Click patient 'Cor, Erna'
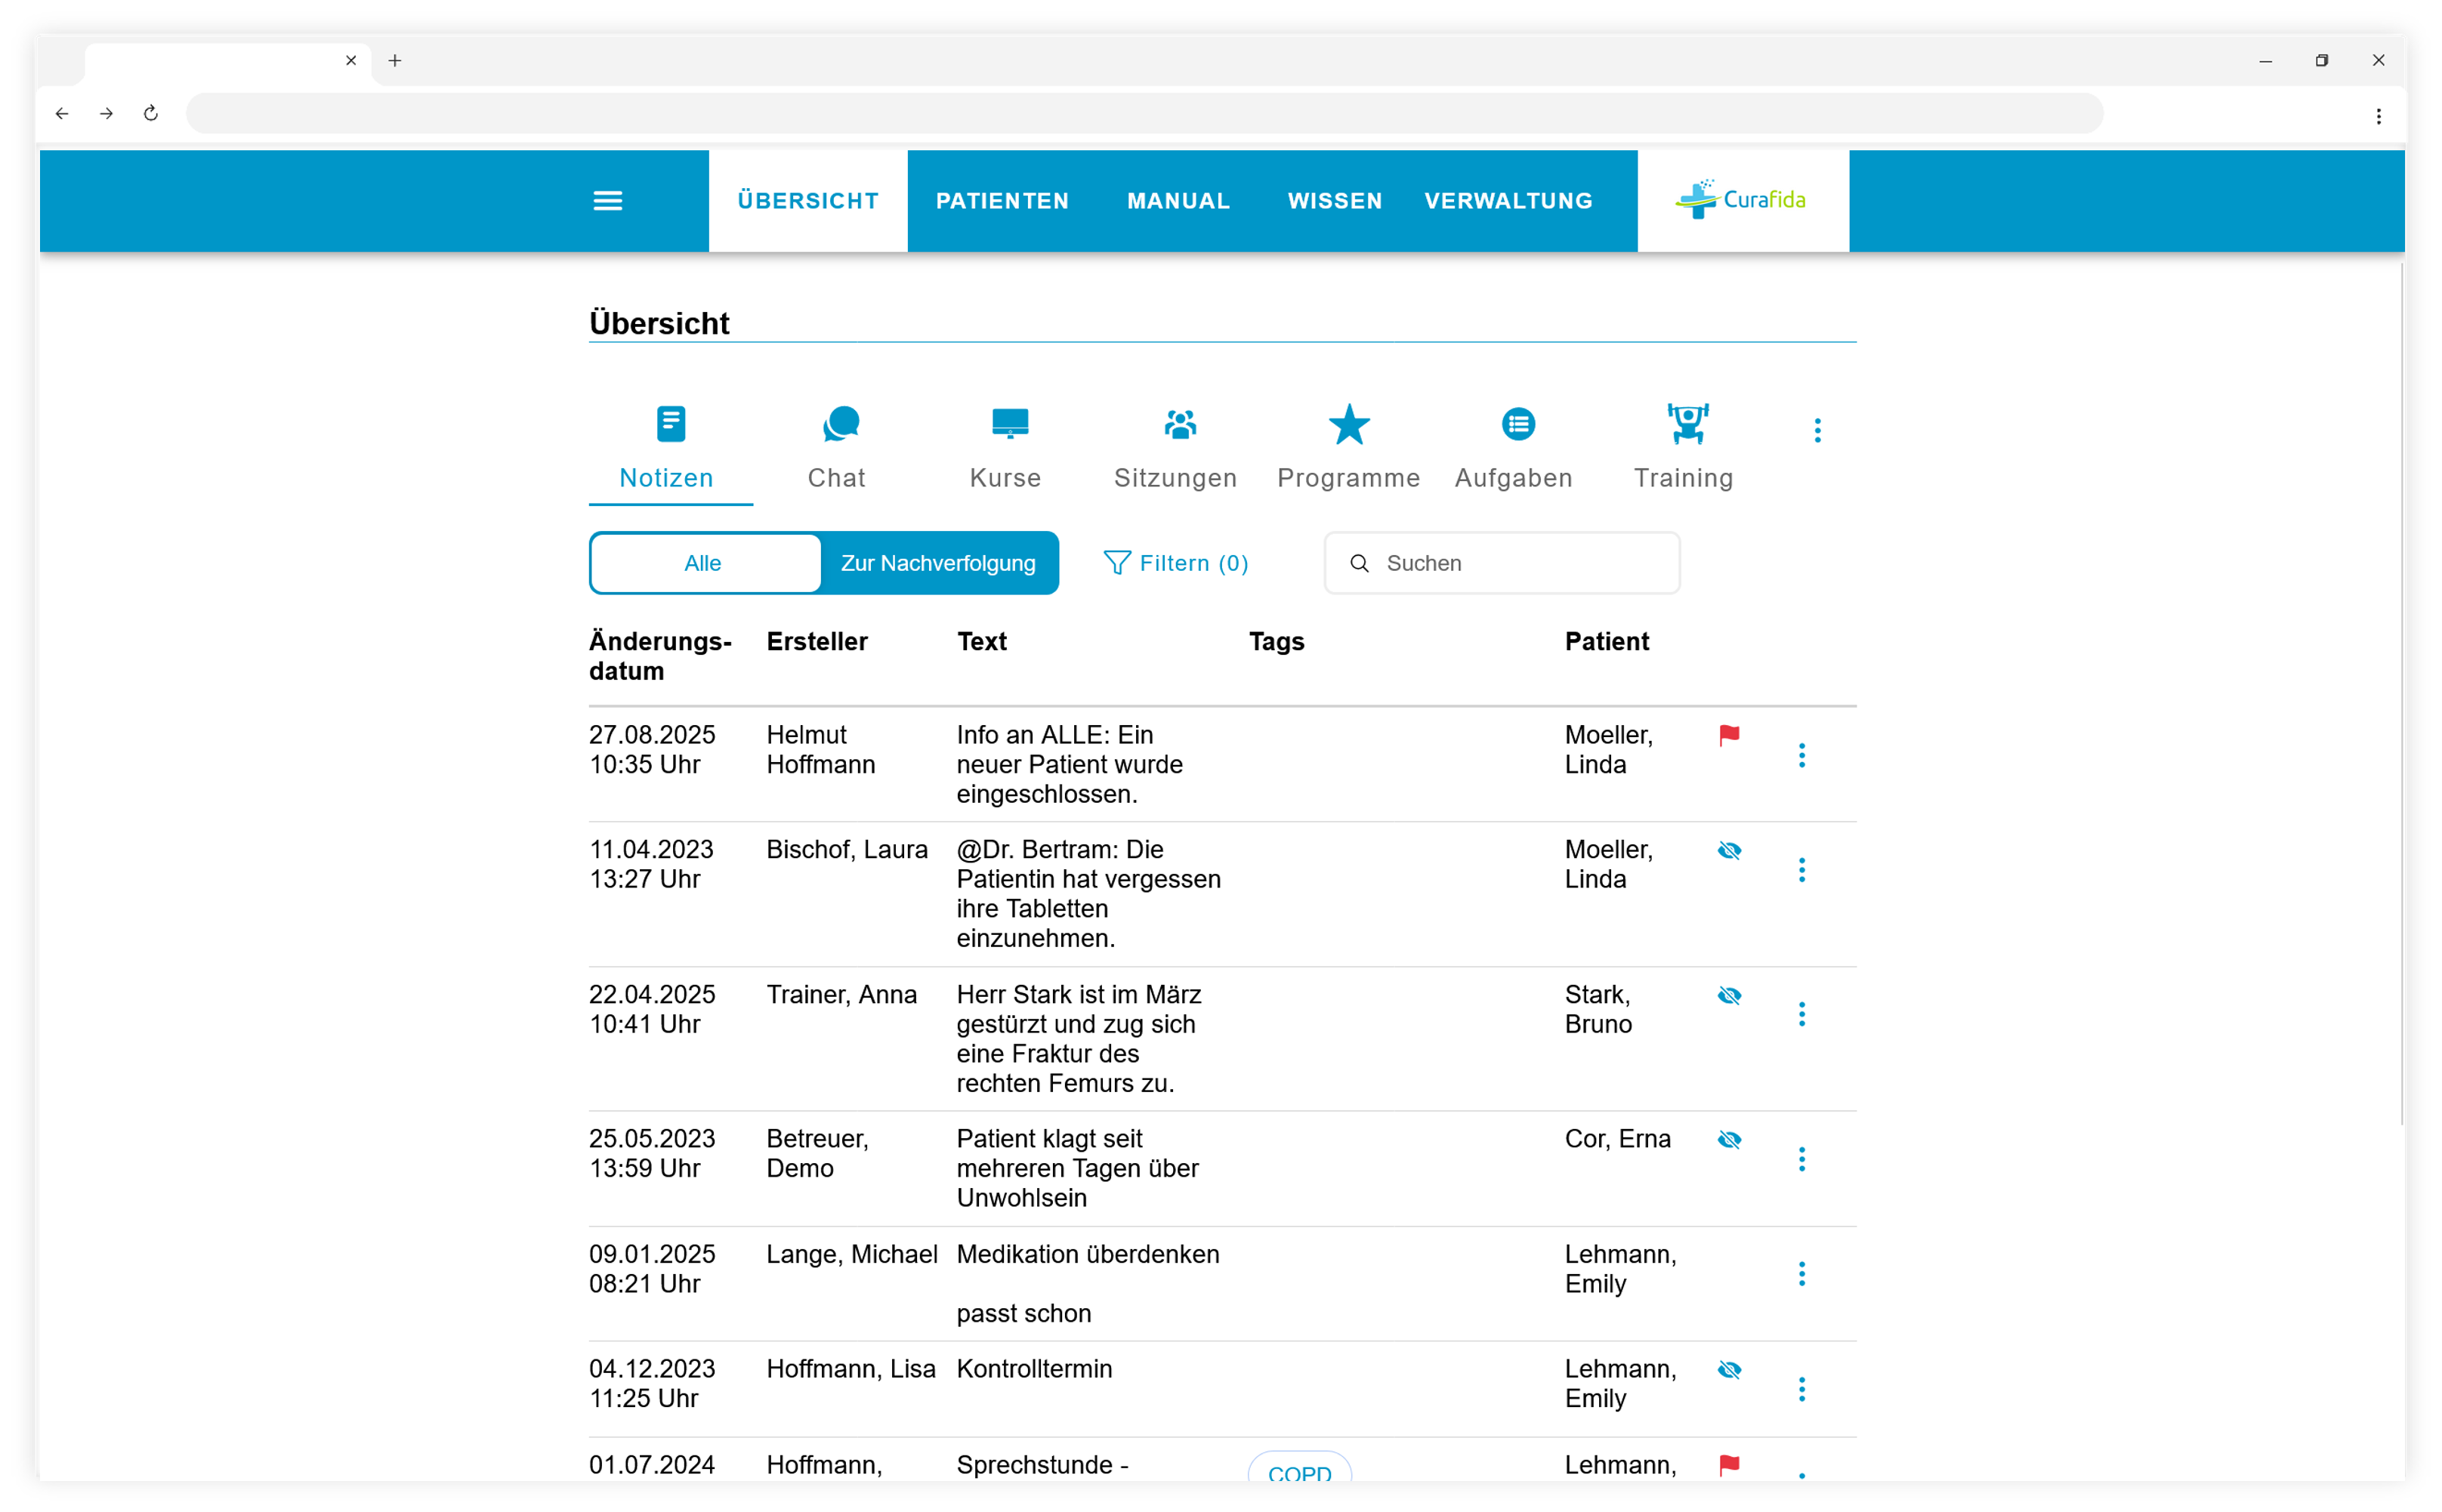The width and height of the screenshot is (2442, 1512). tap(1617, 1140)
